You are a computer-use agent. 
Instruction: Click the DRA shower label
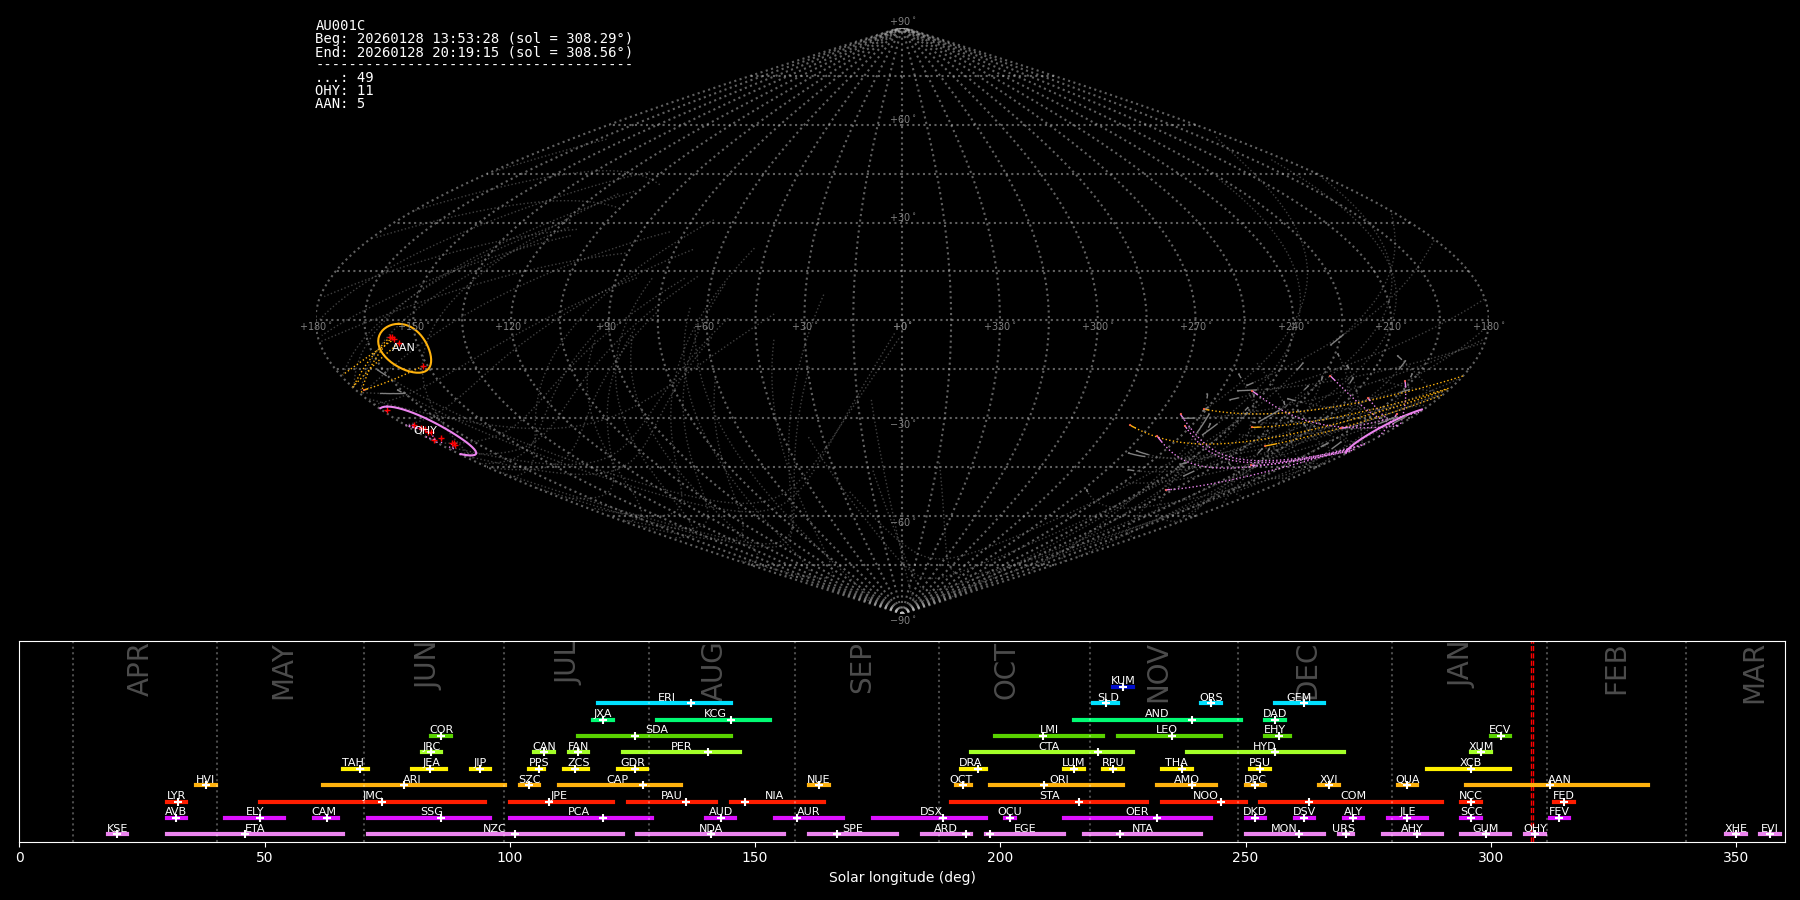(970, 763)
